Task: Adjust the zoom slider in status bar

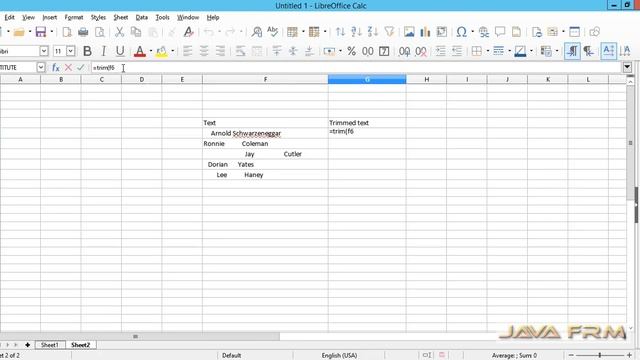Action: (600, 355)
